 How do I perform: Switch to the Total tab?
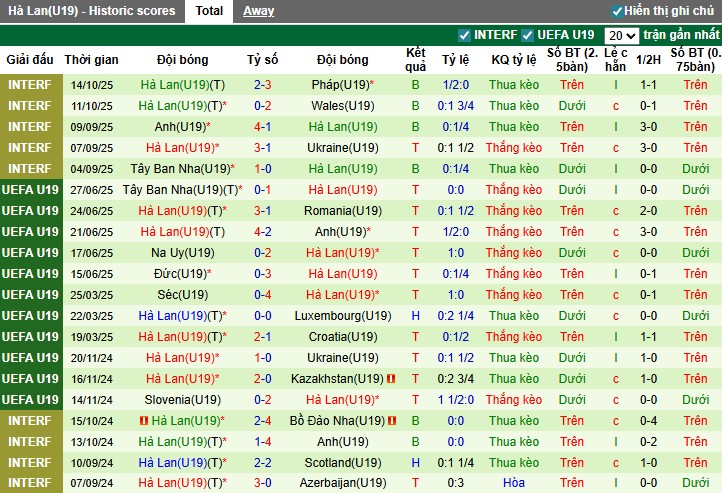click(x=209, y=11)
